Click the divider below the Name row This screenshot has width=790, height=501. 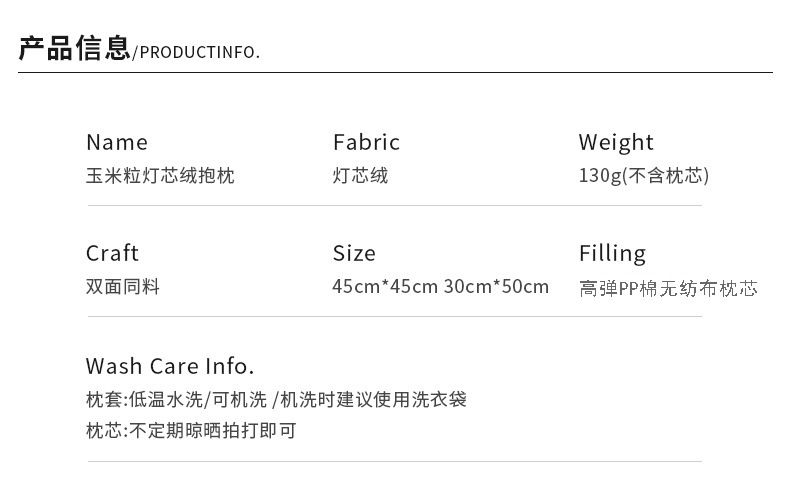coord(395,205)
